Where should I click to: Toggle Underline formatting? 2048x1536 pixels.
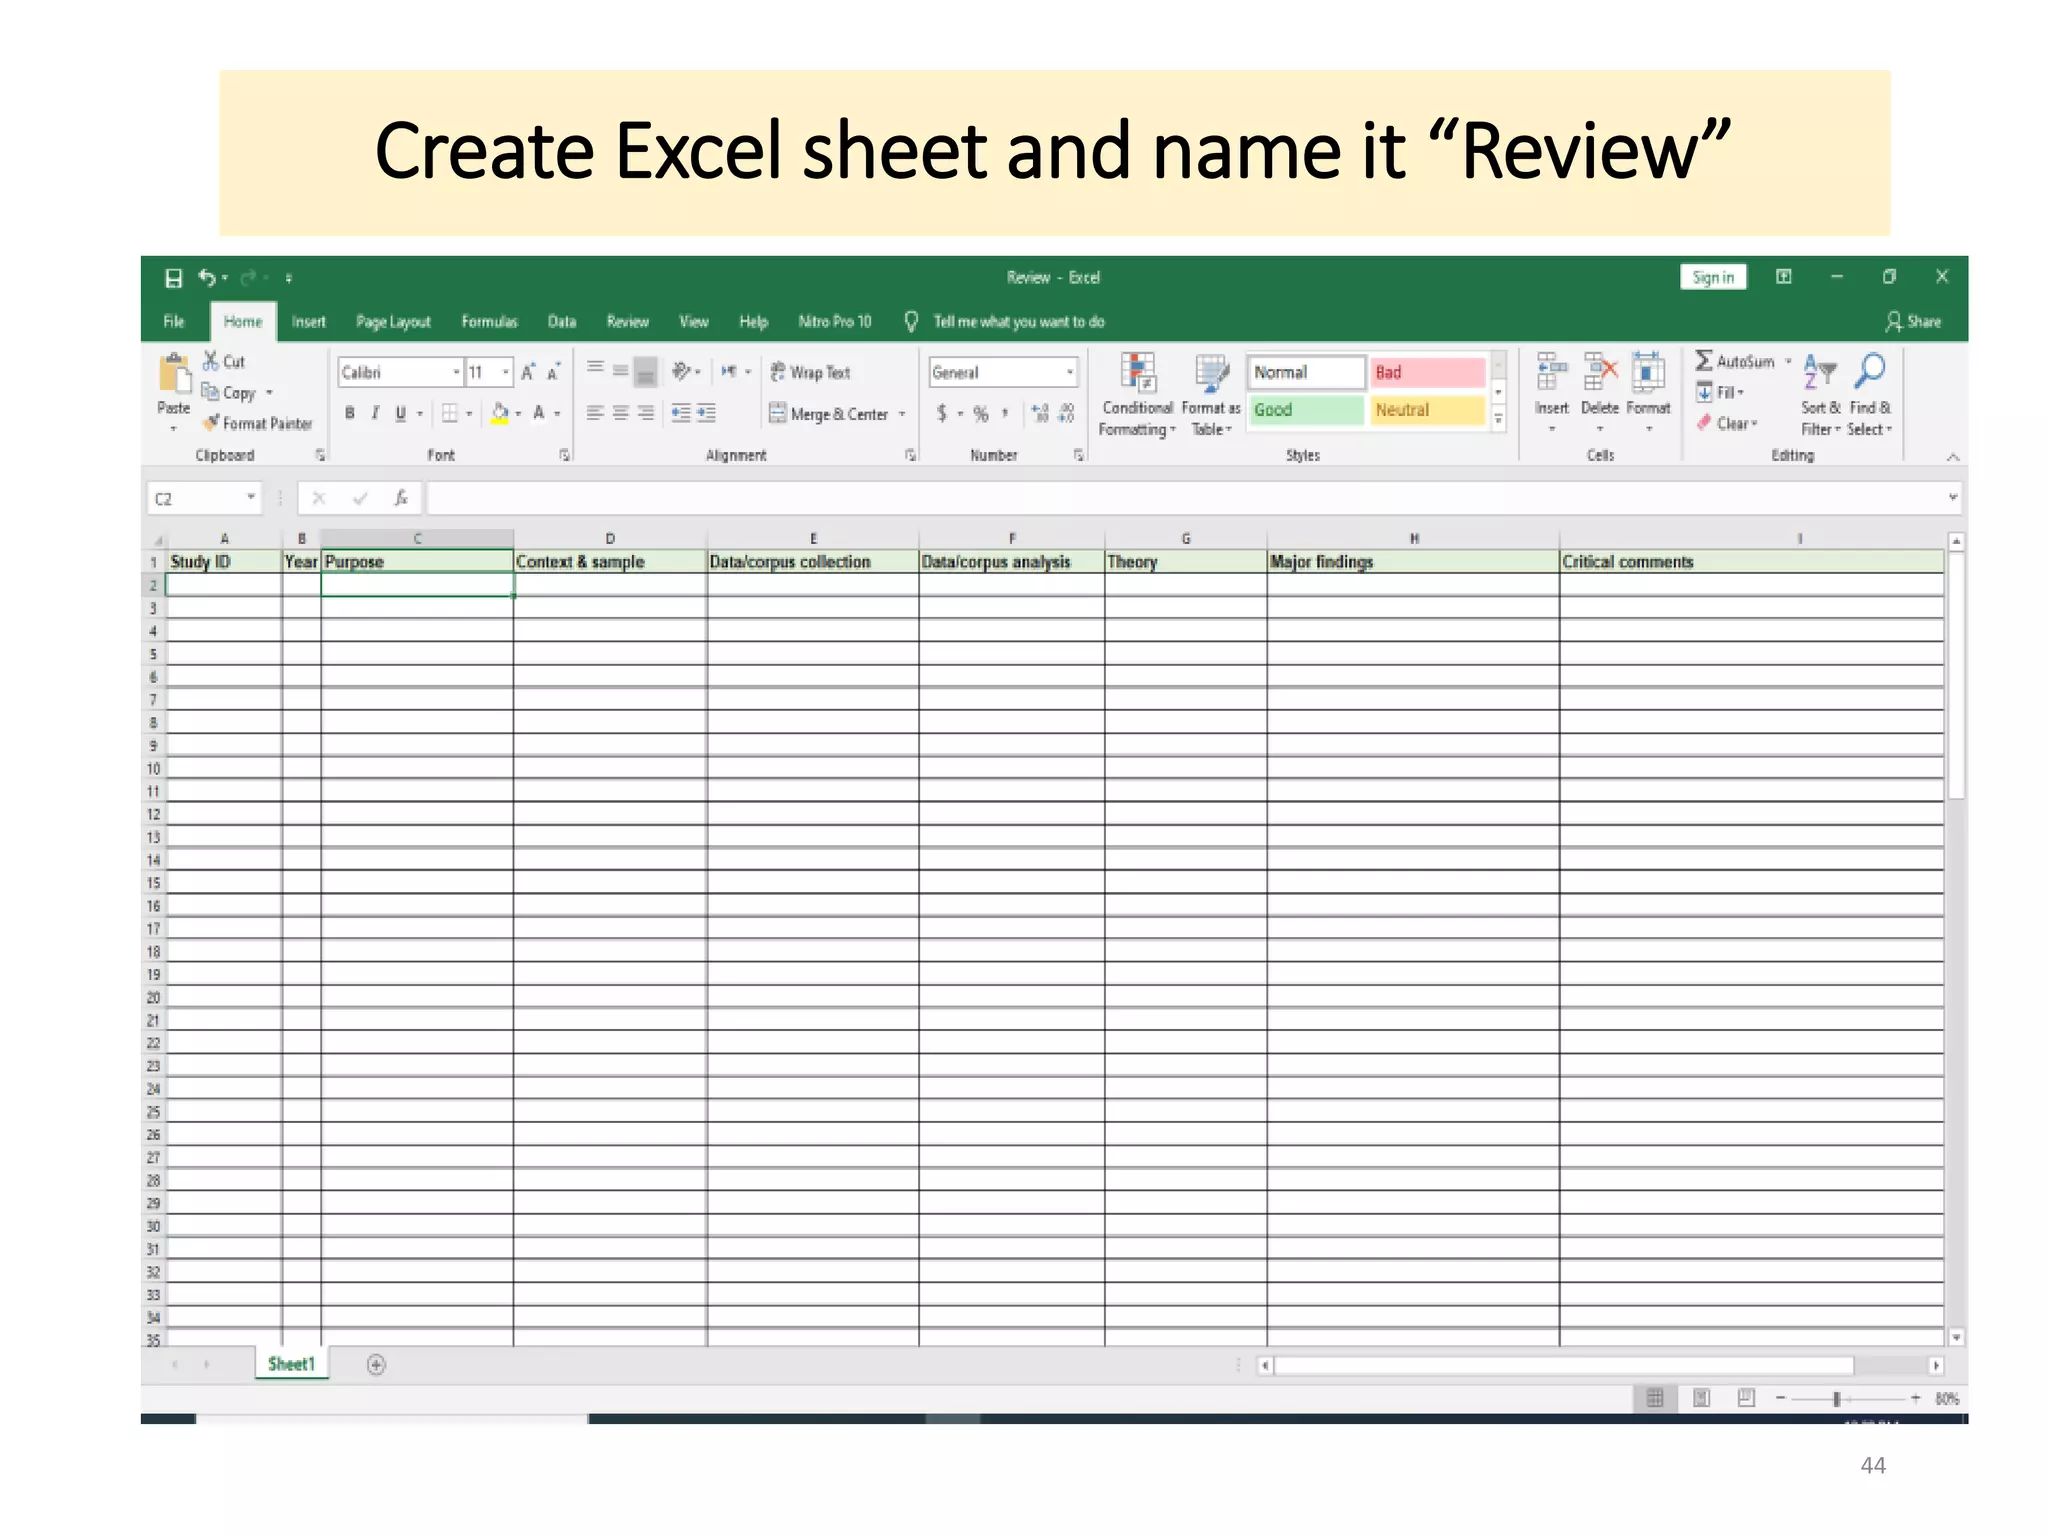click(401, 413)
